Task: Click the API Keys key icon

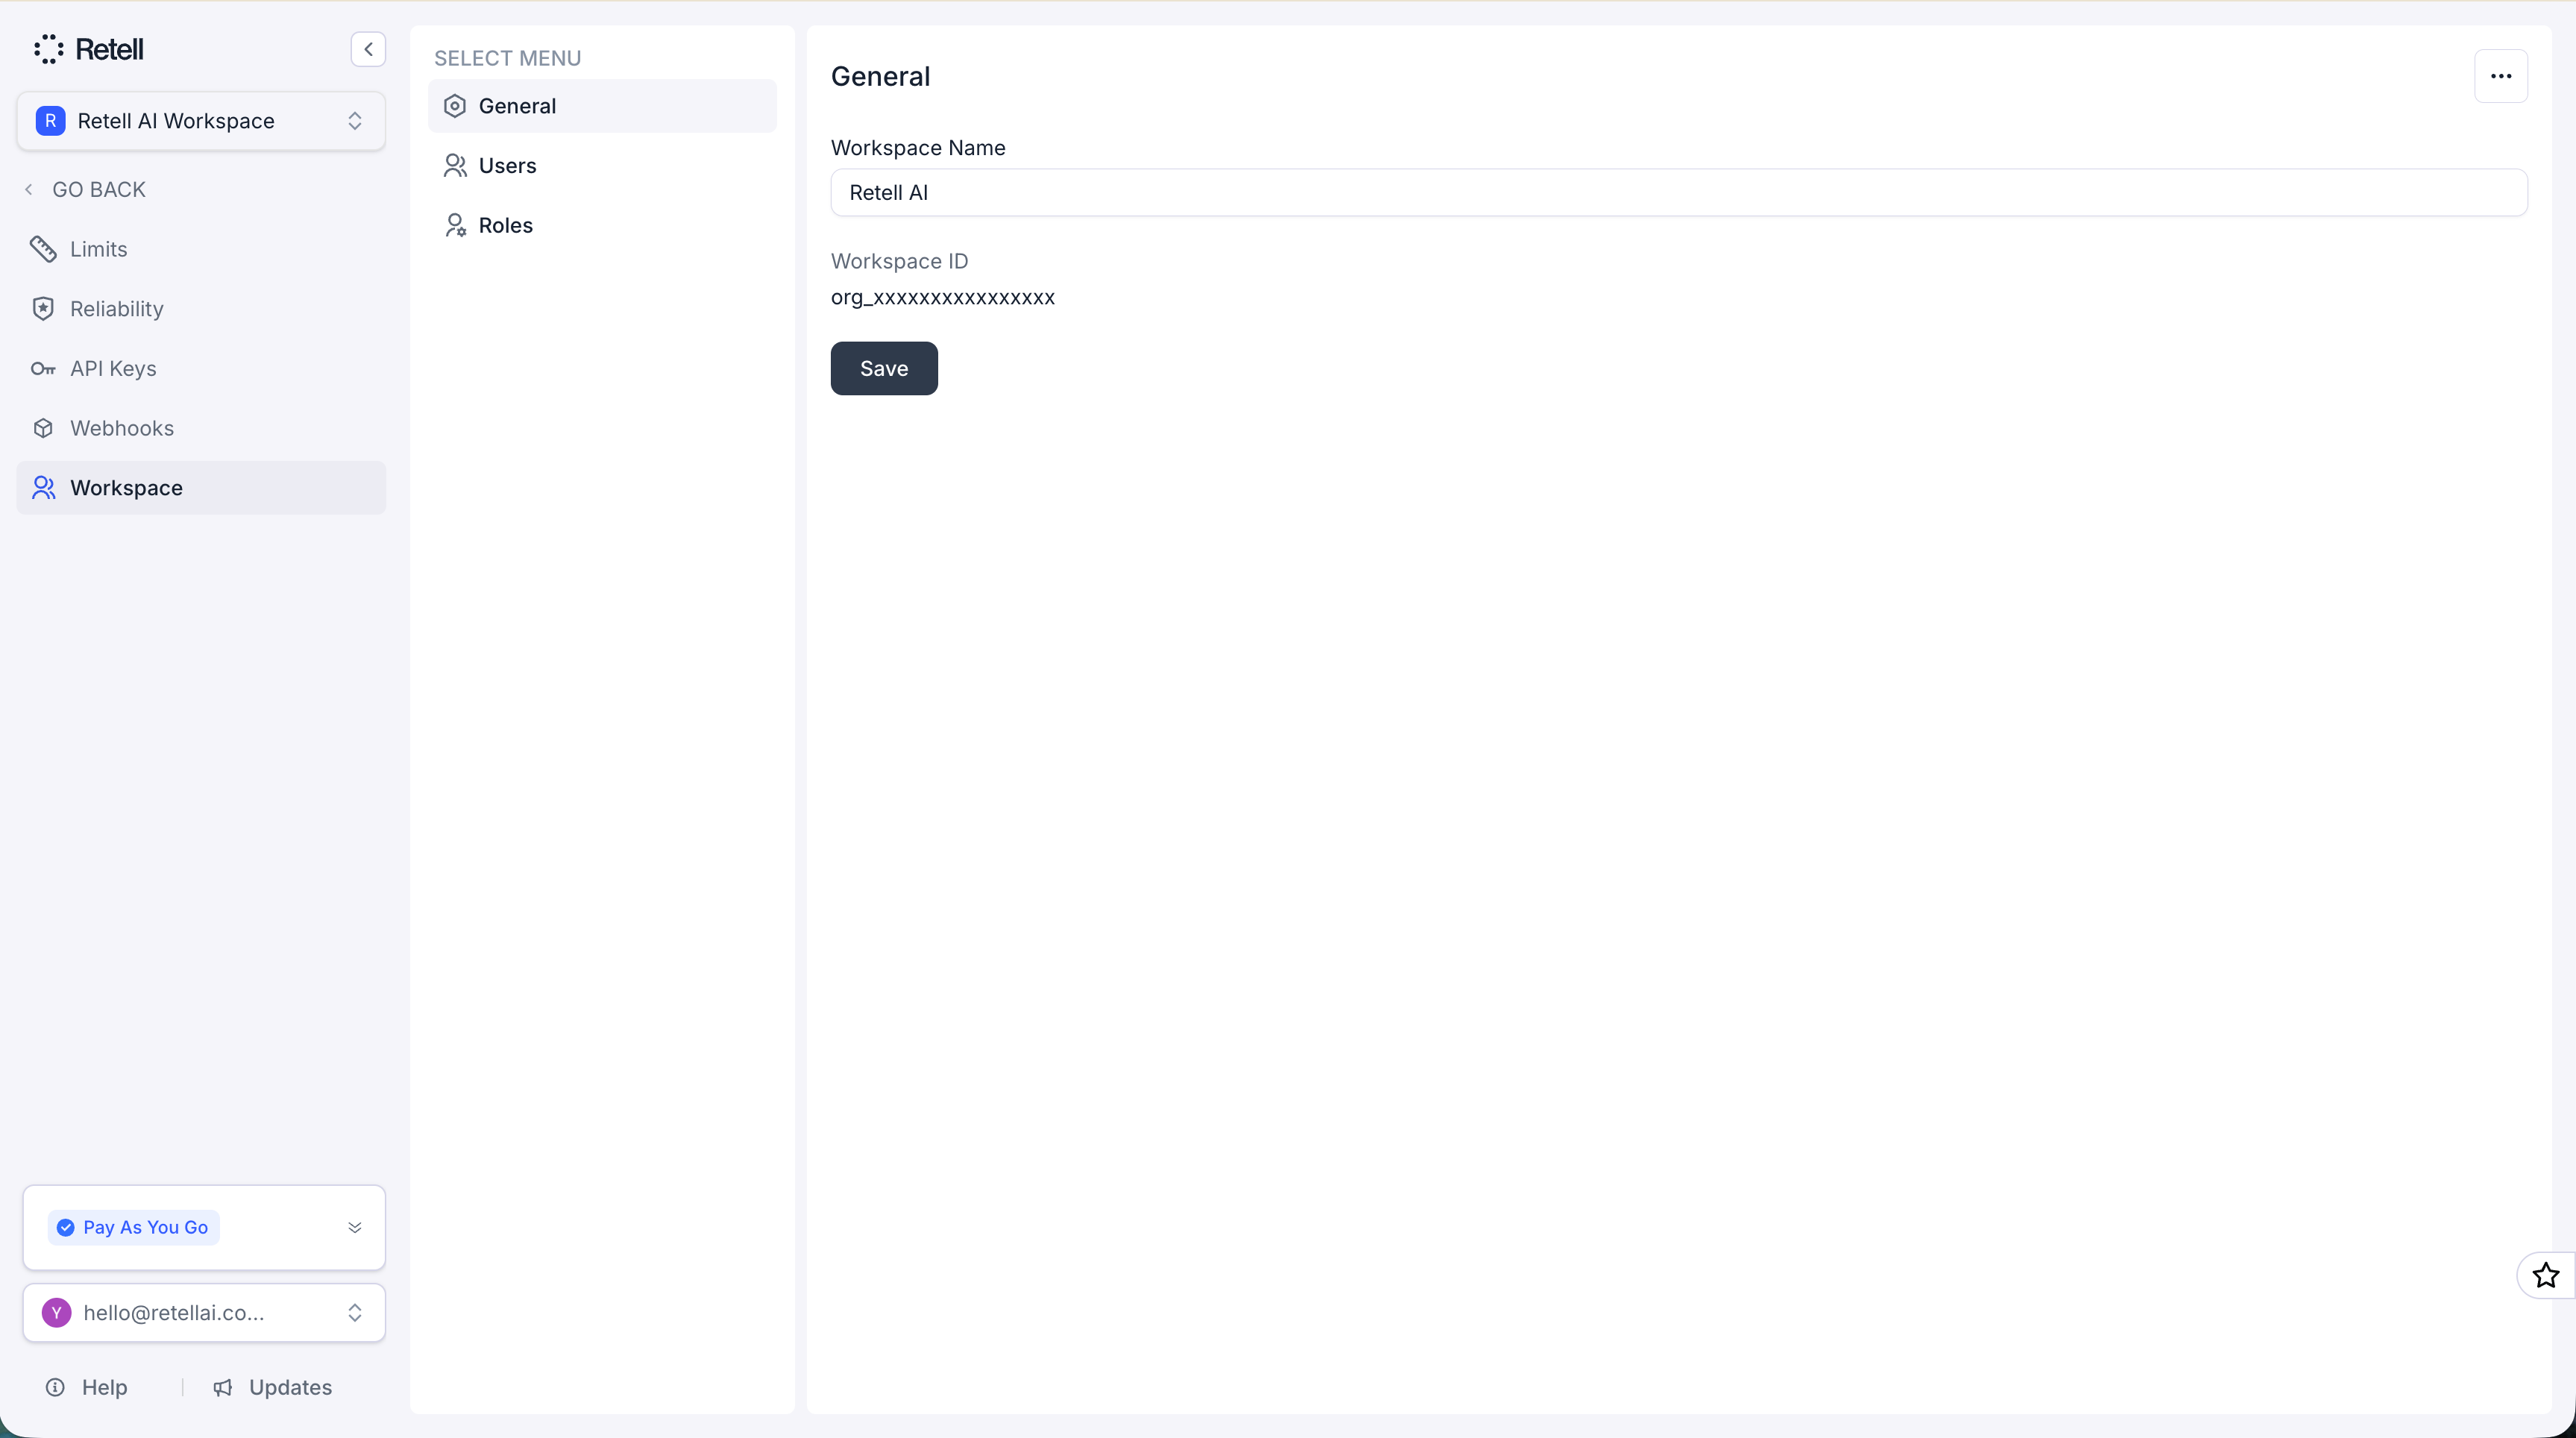Action: [x=43, y=369]
